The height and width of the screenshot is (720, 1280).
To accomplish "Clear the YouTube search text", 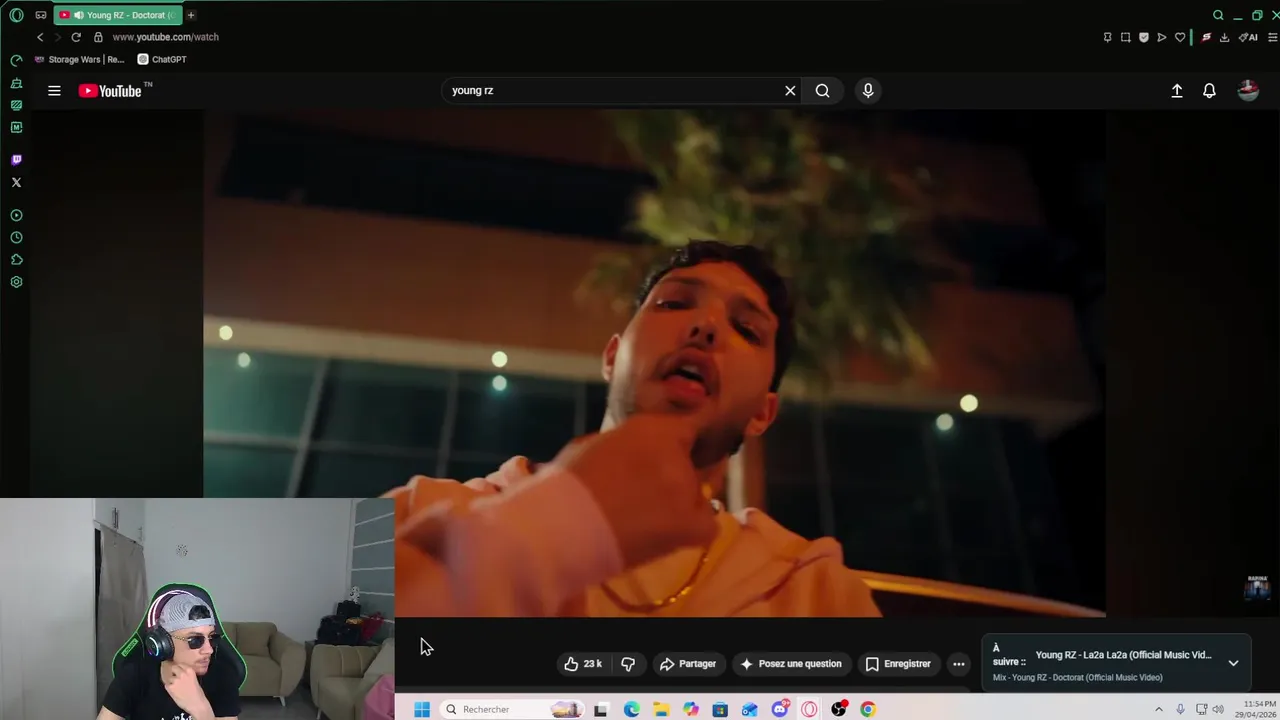I will click(790, 90).
